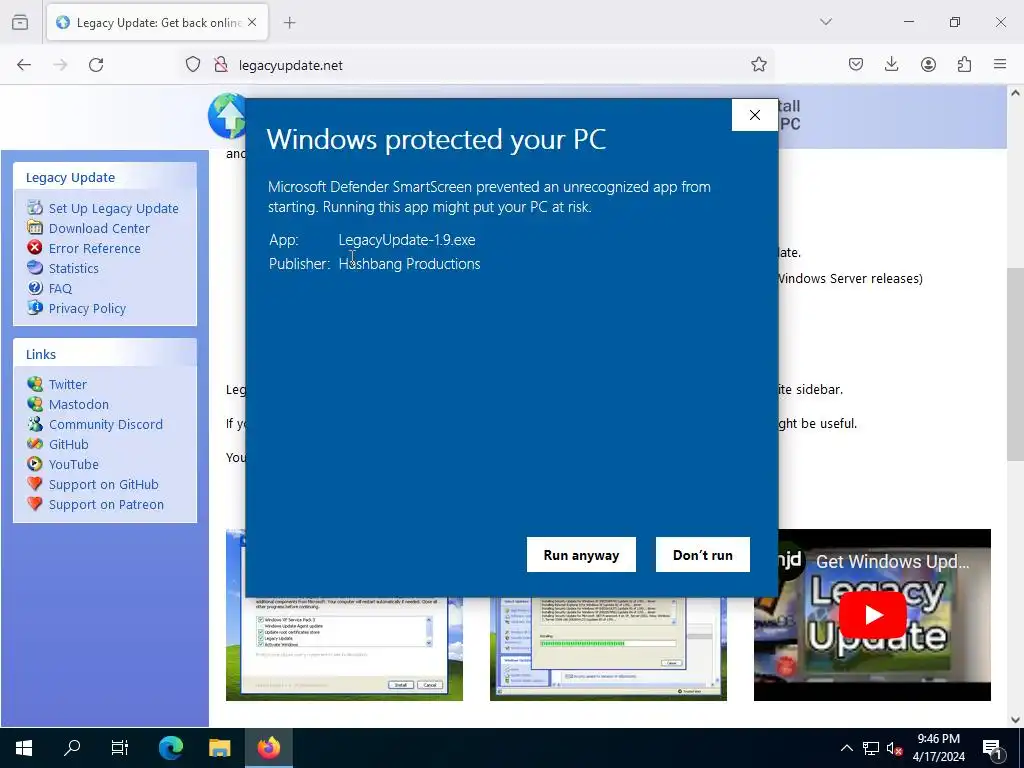Open Community Discord link
1024x768 pixels.
(x=106, y=424)
